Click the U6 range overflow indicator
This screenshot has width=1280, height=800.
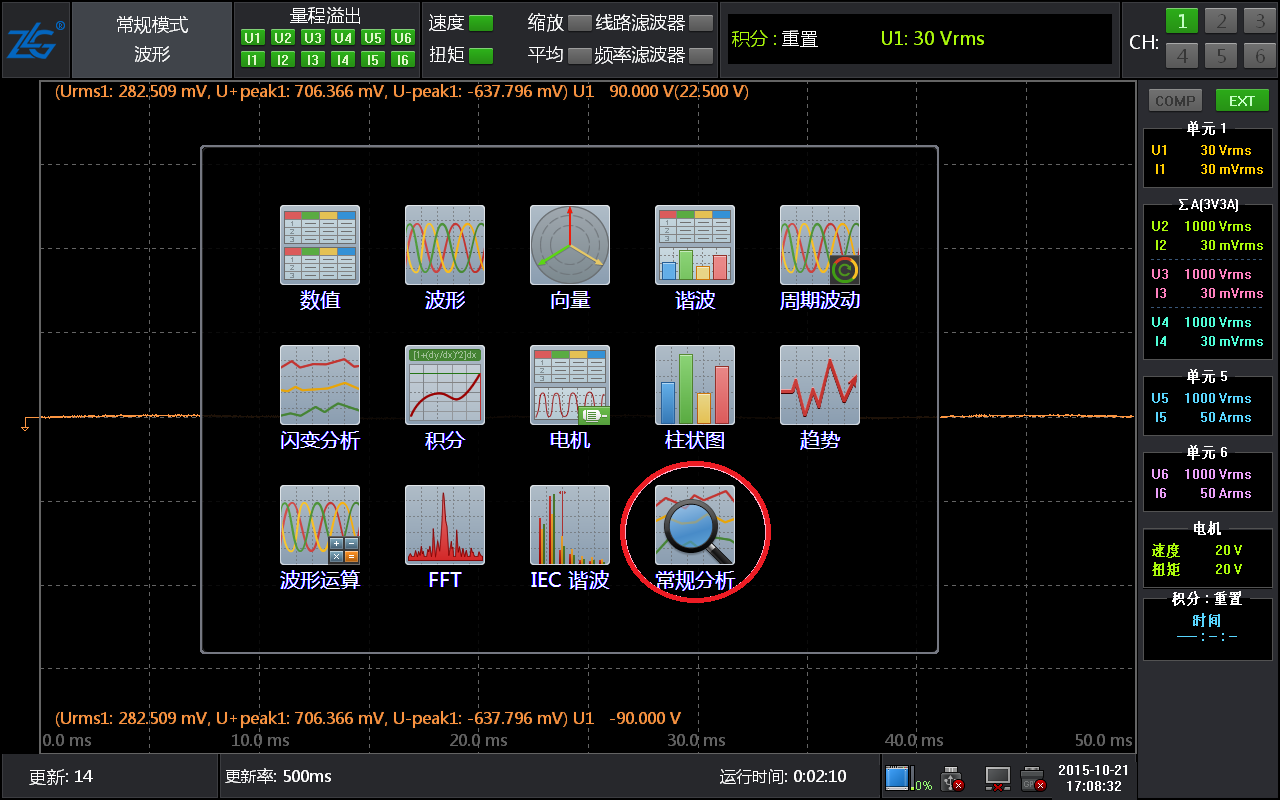[x=403, y=38]
